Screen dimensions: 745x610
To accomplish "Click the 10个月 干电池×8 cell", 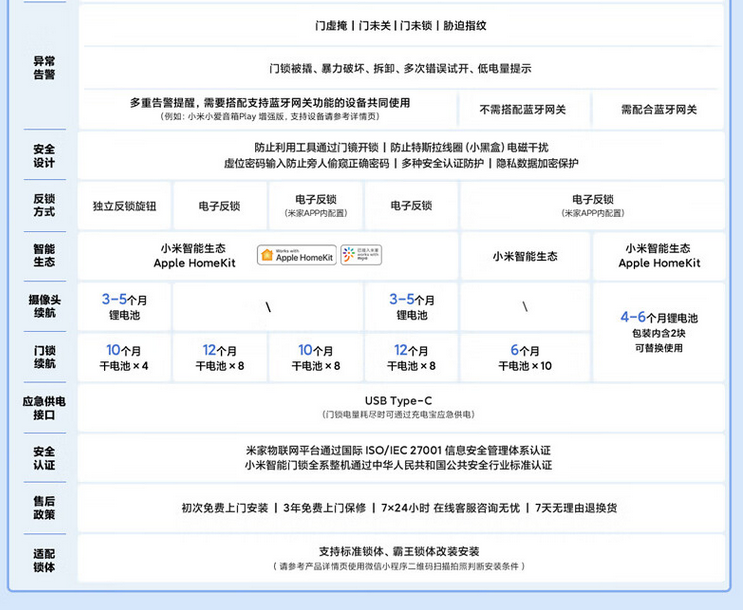I will click(x=316, y=357).
